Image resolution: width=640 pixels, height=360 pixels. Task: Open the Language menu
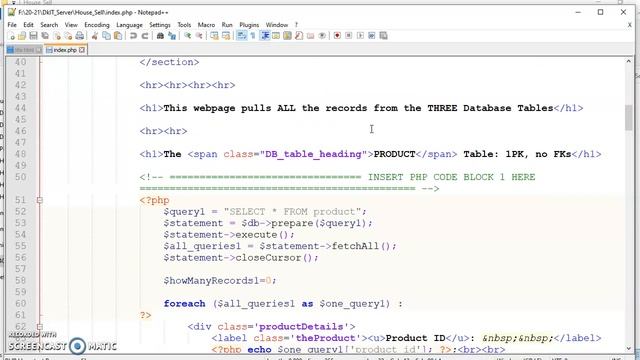pyautogui.click(x=129, y=25)
